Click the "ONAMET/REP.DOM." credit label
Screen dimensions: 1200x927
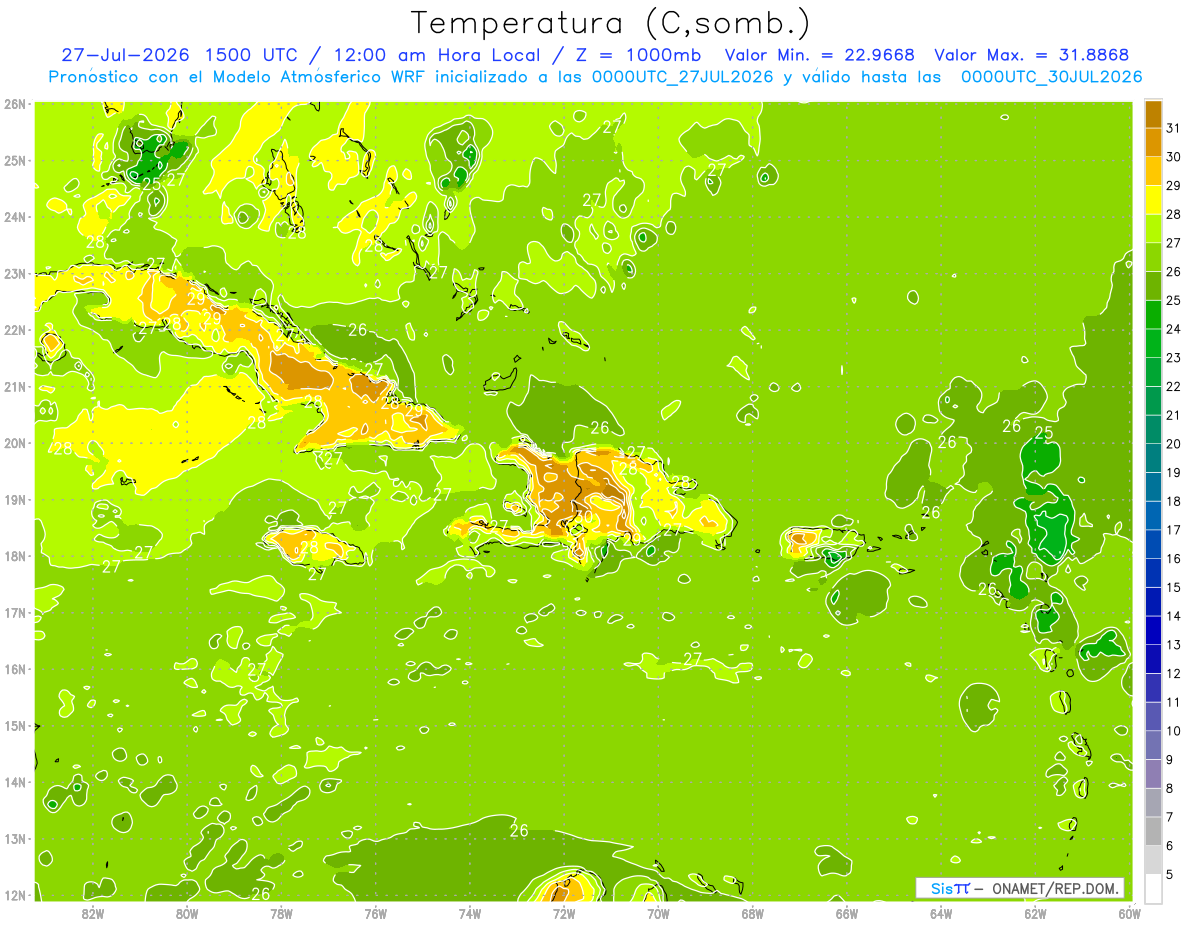pyautogui.click(x=1055, y=888)
